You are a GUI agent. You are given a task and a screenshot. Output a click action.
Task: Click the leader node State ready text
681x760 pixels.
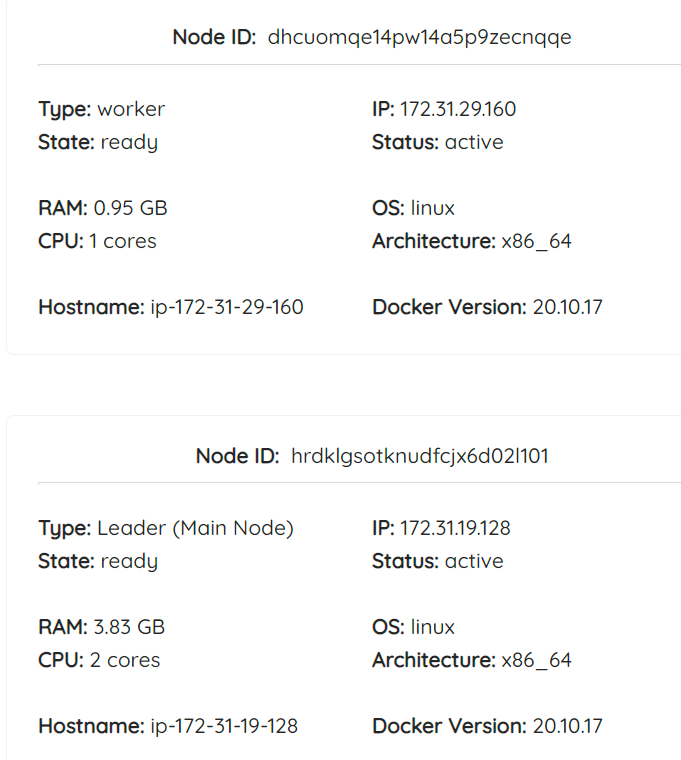click(129, 562)
